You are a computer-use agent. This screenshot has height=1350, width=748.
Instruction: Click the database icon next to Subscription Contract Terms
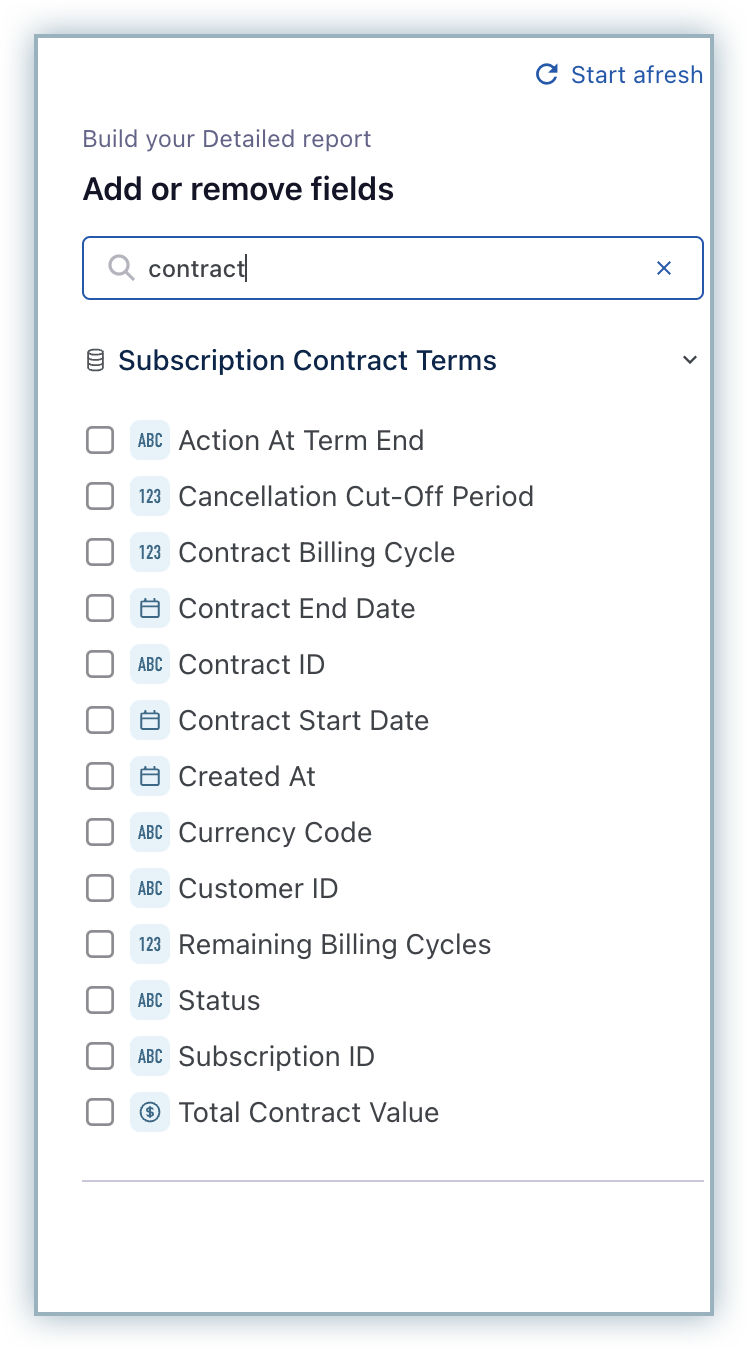pyautogui.click(x=95, y=360)
